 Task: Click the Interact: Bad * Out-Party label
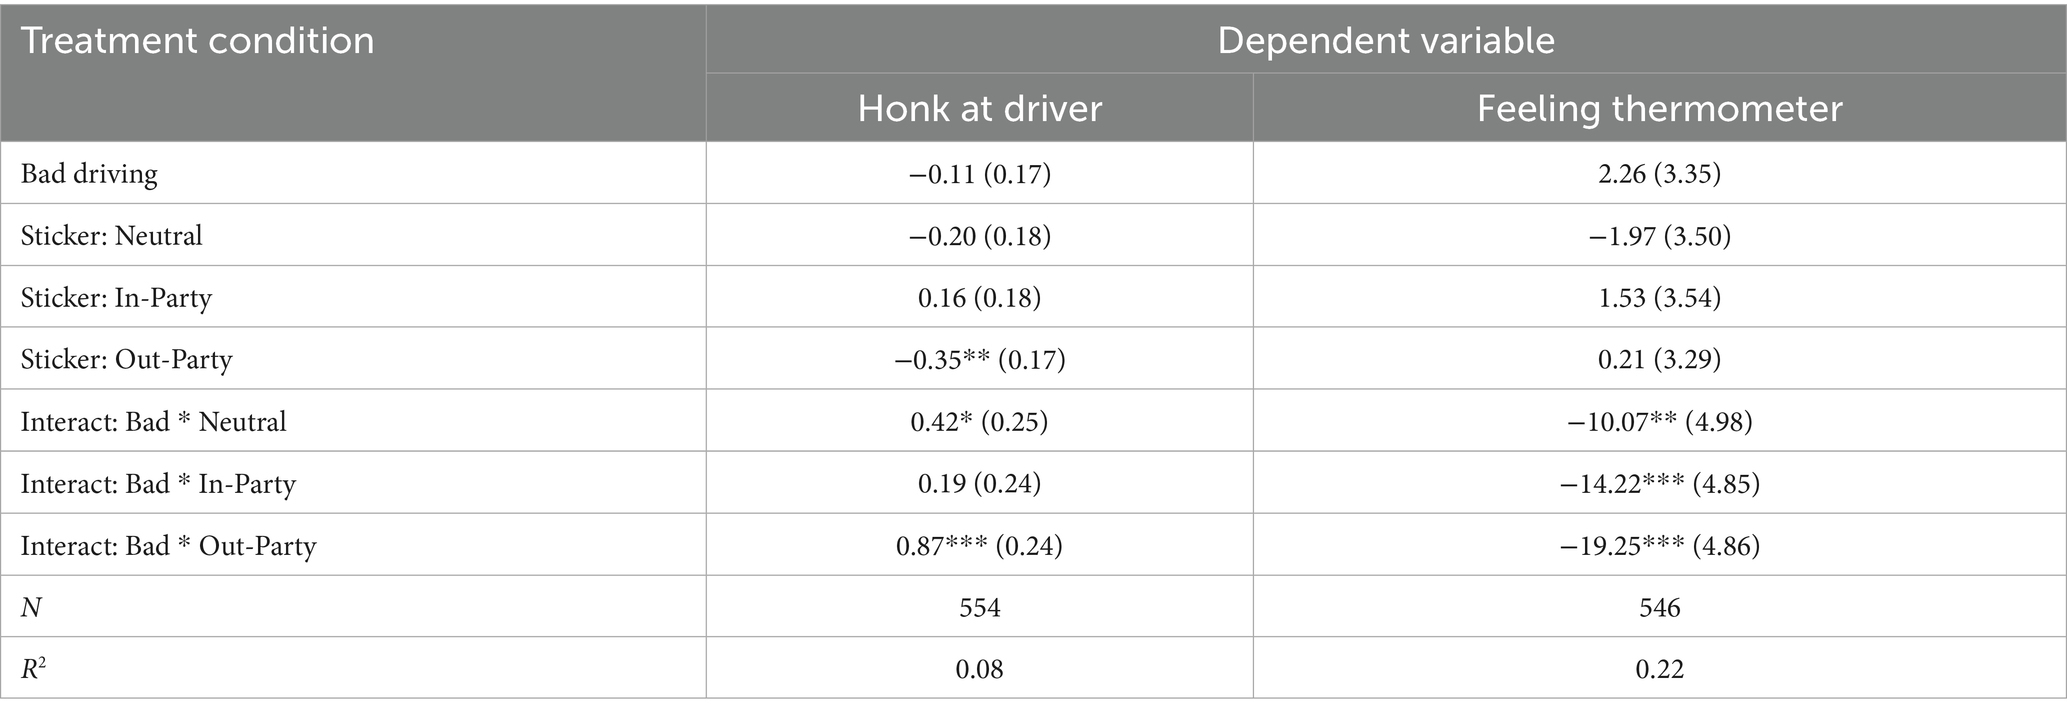point(168,546)
